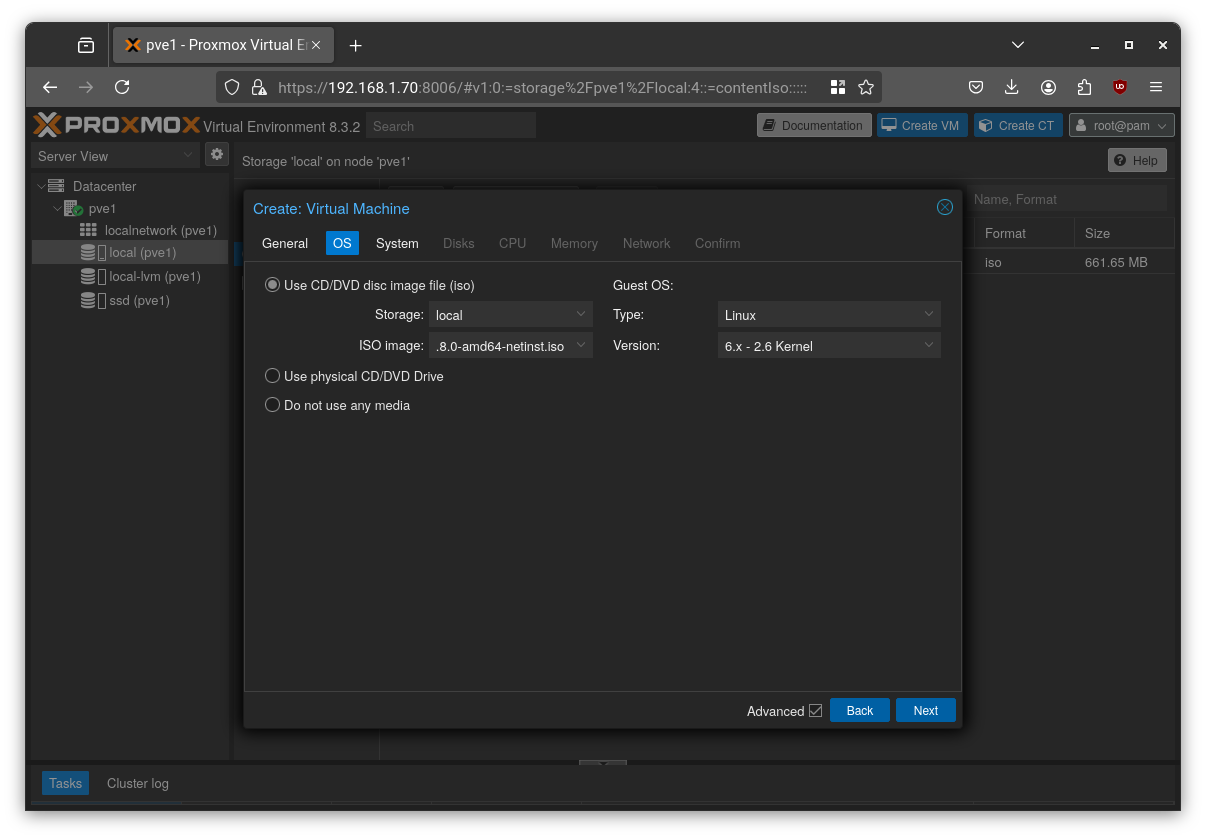This screenshot has width=1206, height=839.
Task: Select the 'Use physical CD/DVD Drive' option
Action: click(272, 375)
